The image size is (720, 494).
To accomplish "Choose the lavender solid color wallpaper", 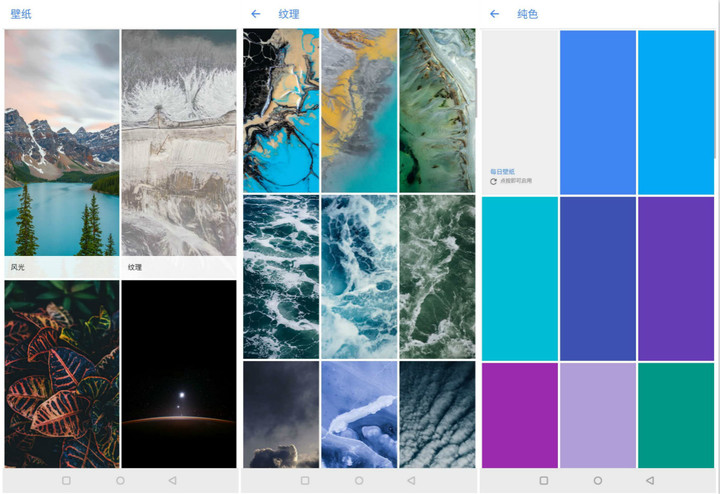I will tap(597, 414).
